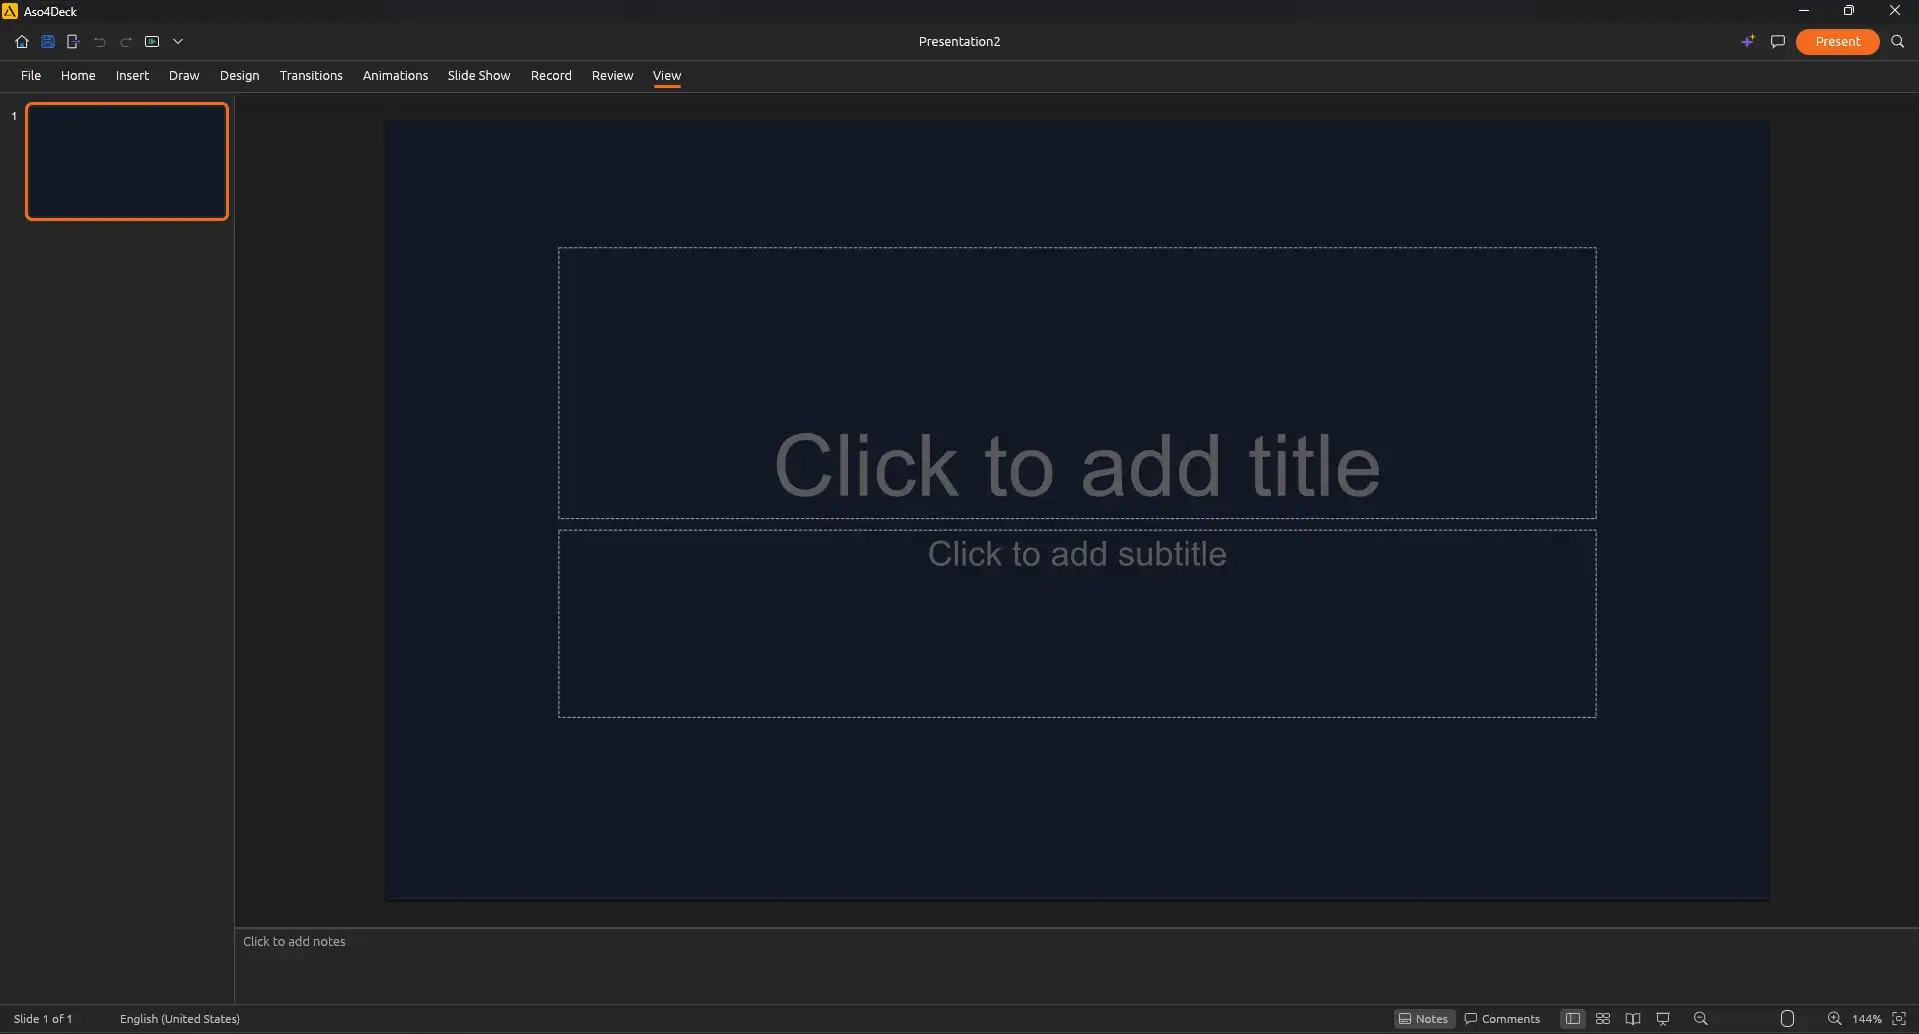This screenshot has width=1919, height=1034.
Task: Open the comments speech bubble icon in title bar
Action: coord(1778,42)
